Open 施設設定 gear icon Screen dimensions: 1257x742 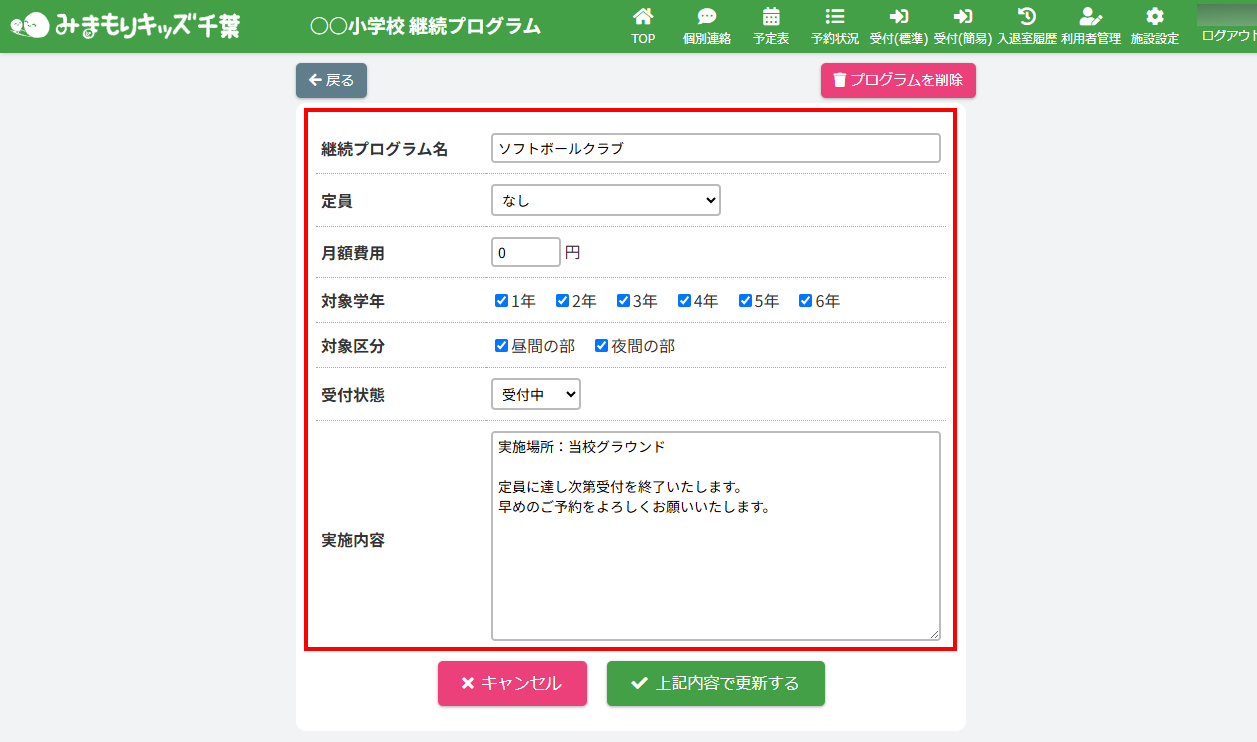click(x=1155, y=17)
